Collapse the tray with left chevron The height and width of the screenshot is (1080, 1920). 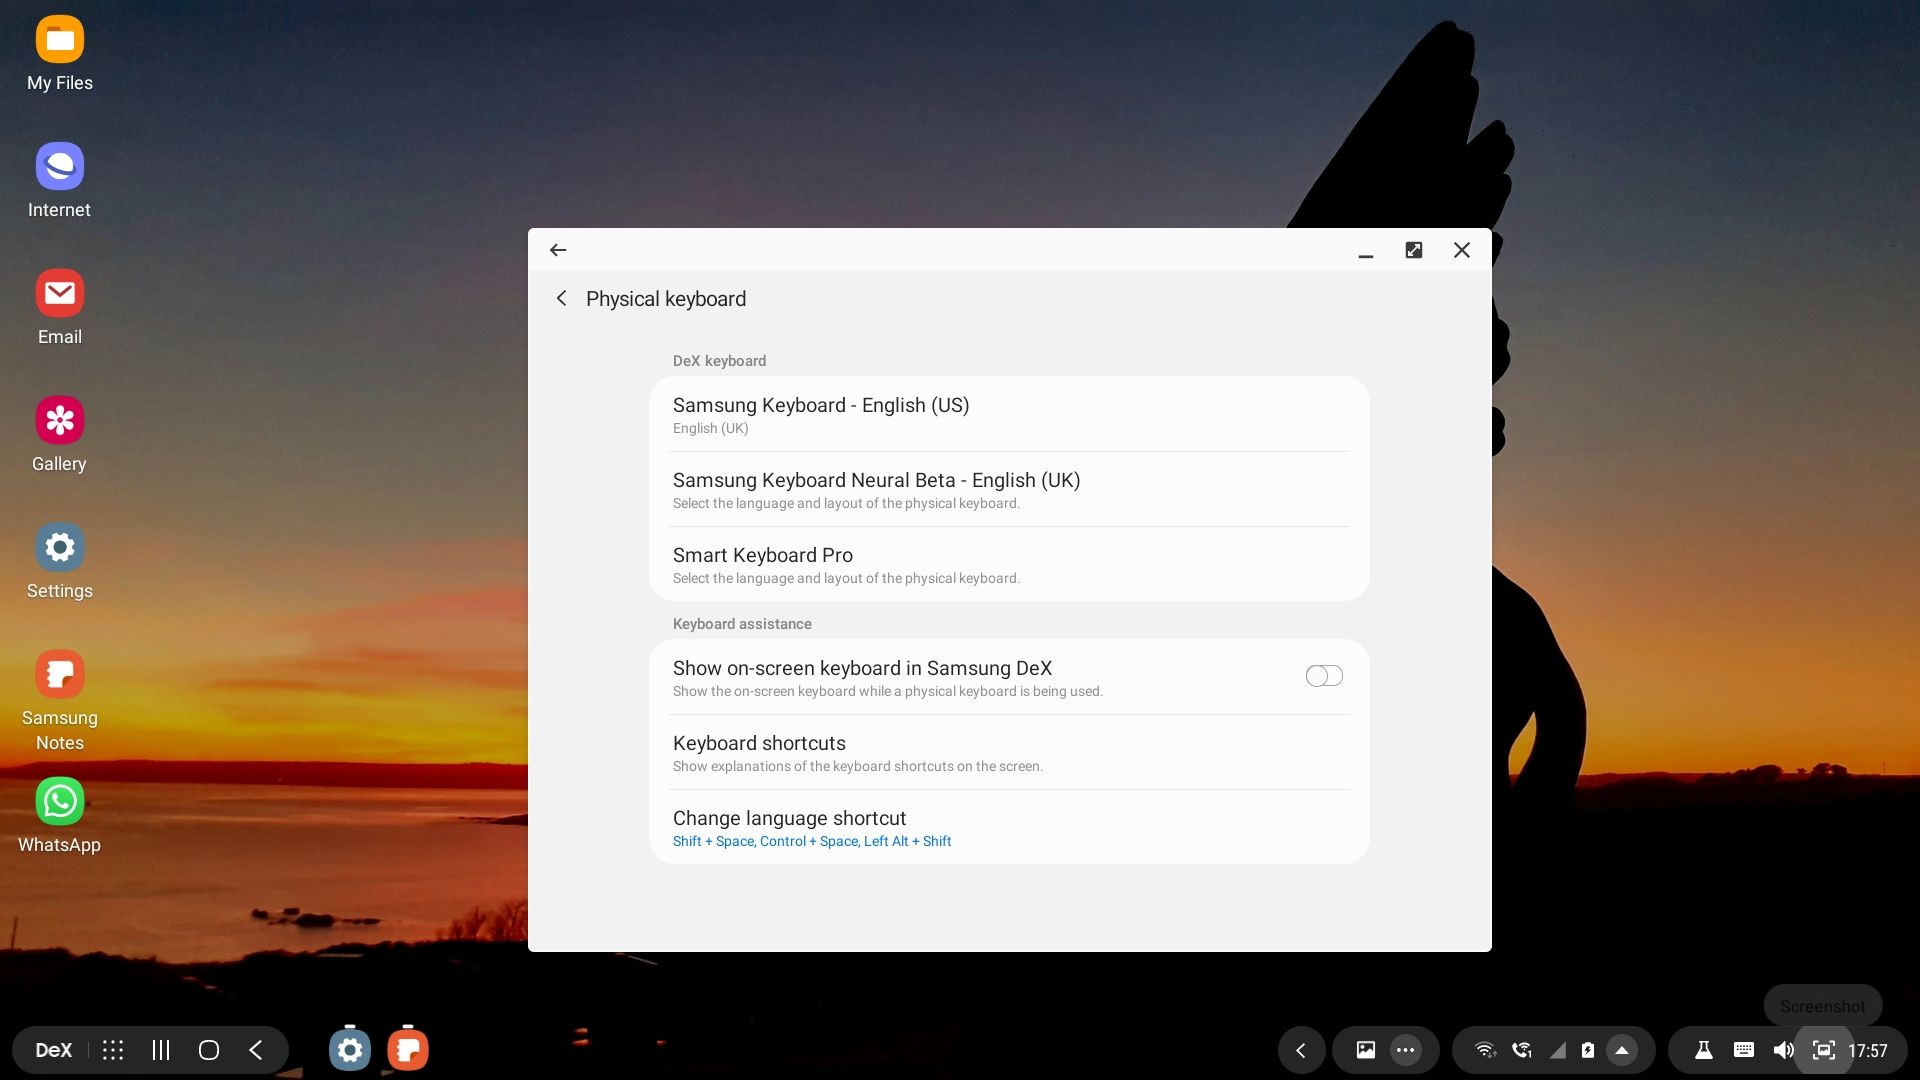point(1301,1050)
